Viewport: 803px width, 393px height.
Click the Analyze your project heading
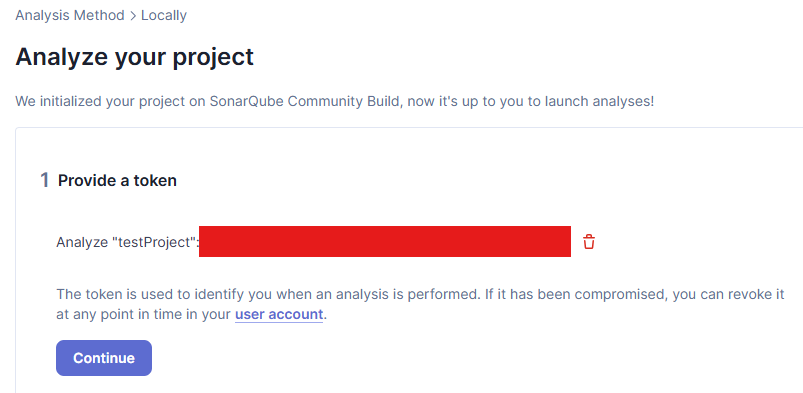click(x=135, y=57)
